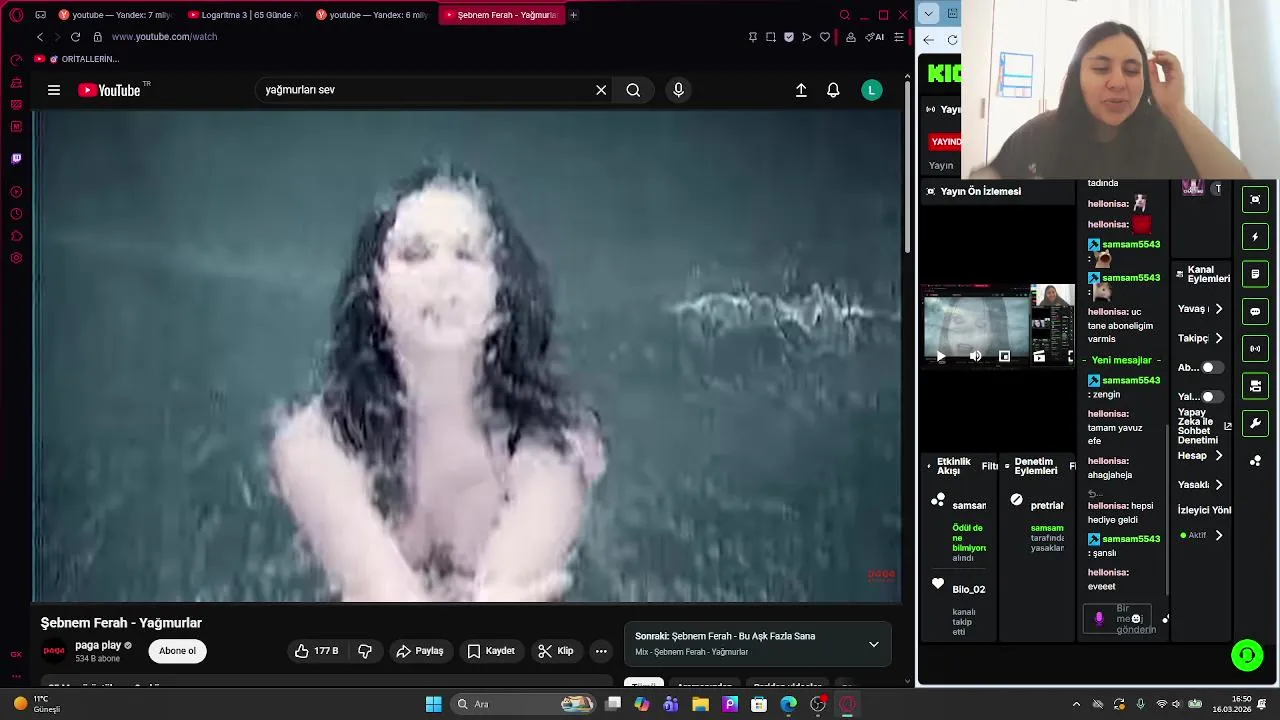Open emoji picker in Kick chat
This screenshot has height=720, width=1280.
(1136, 619)
